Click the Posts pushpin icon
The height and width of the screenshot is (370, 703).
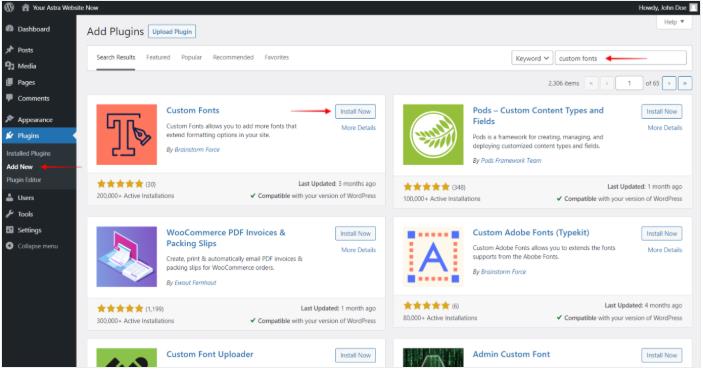[x=9, y=50]
